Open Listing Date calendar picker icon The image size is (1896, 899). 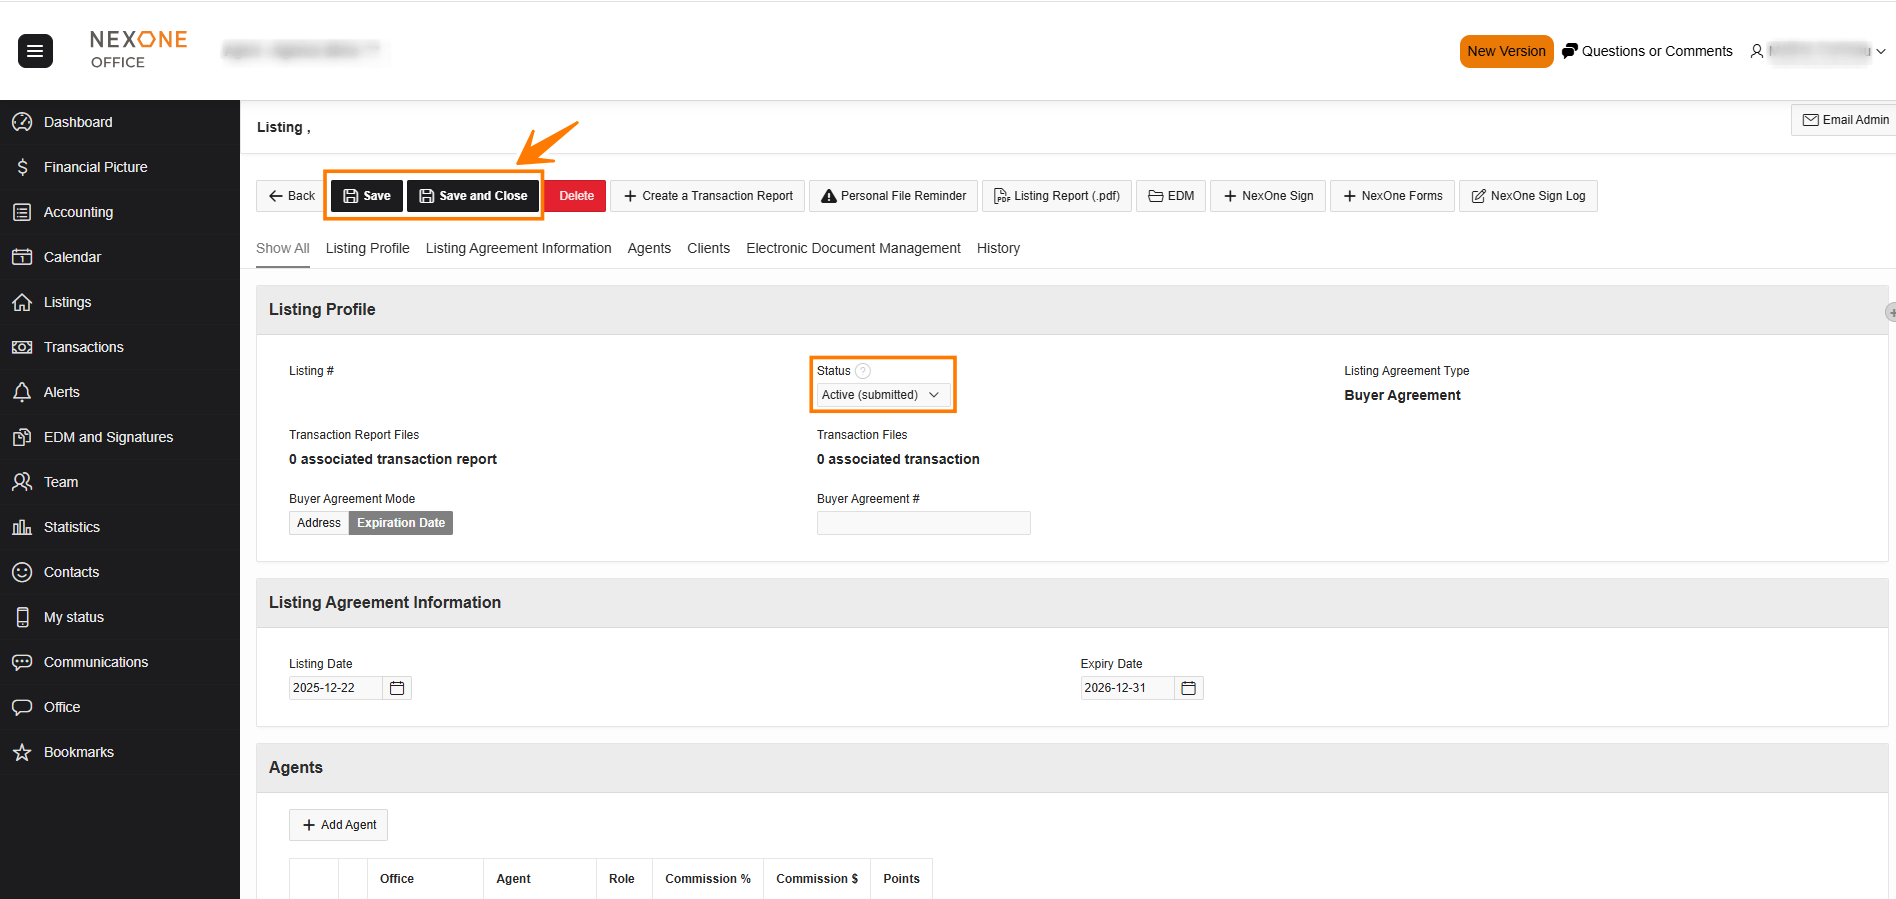click(x=397, y=688)
